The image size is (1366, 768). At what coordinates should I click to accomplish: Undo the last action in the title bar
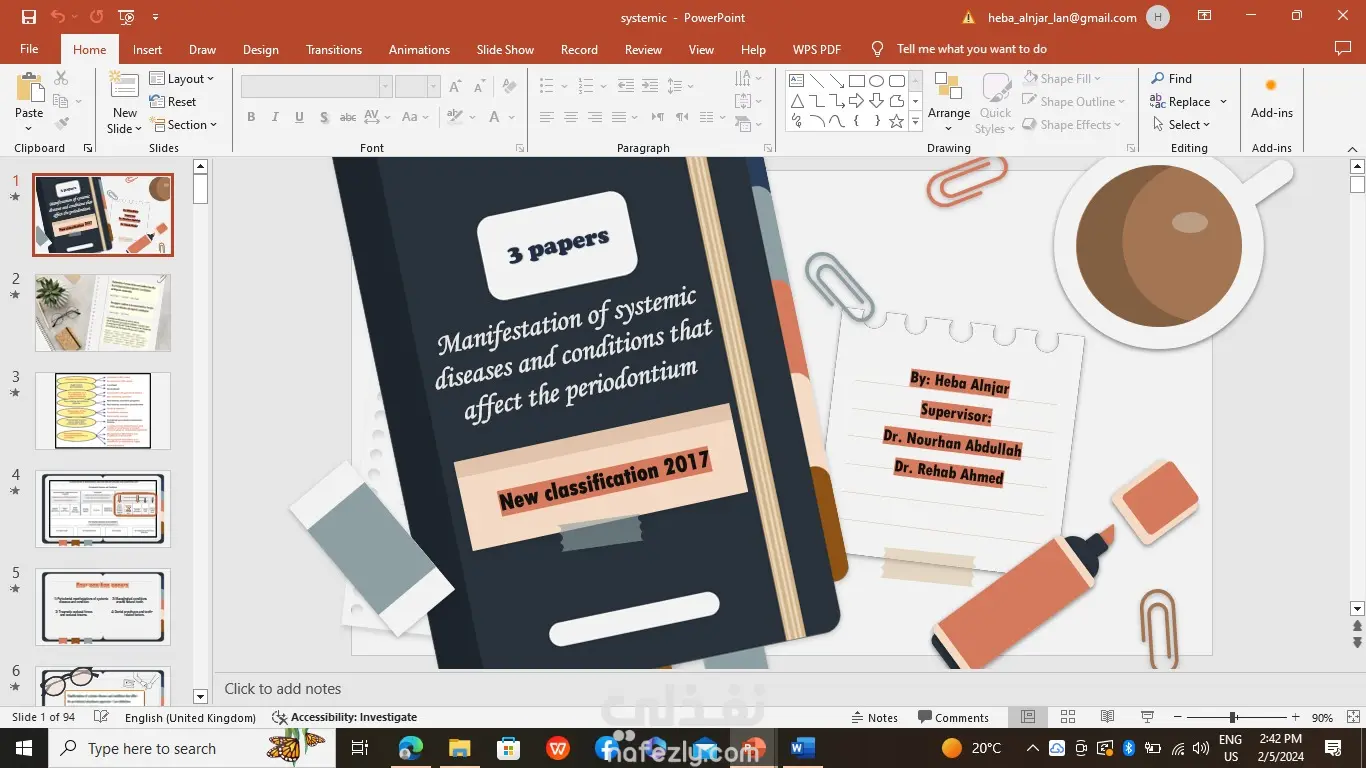pos(57,17)
